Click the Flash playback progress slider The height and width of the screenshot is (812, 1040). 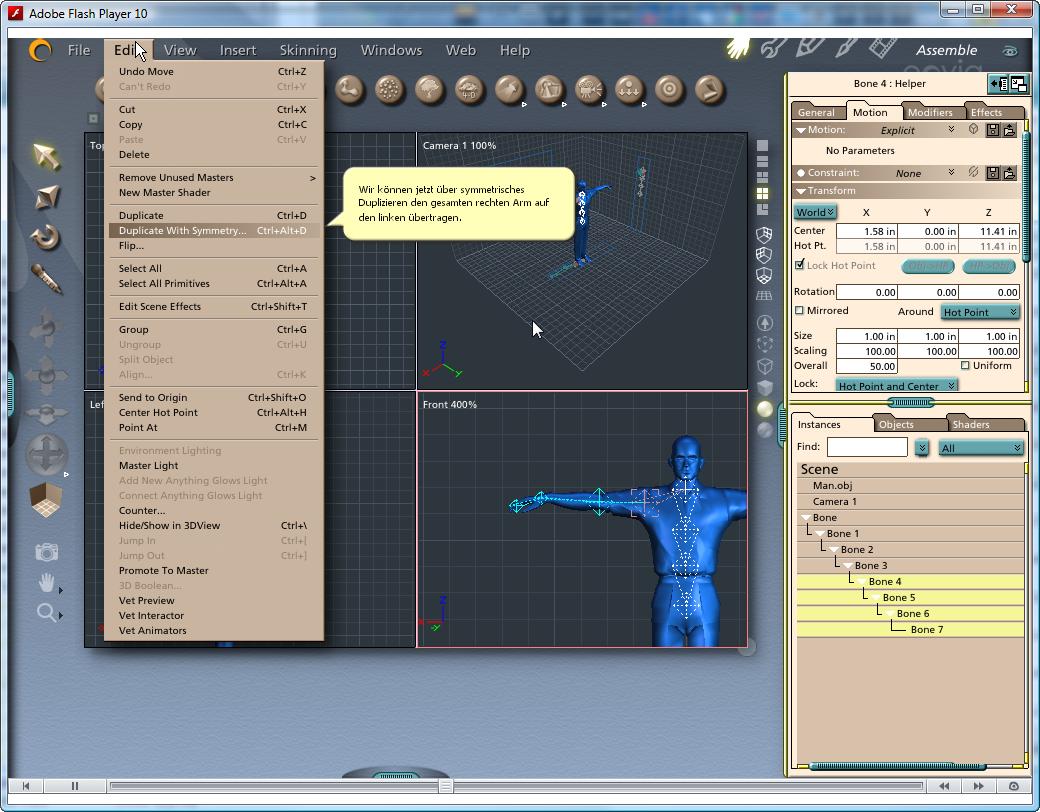pyautogui.click(x=445, y=786)
